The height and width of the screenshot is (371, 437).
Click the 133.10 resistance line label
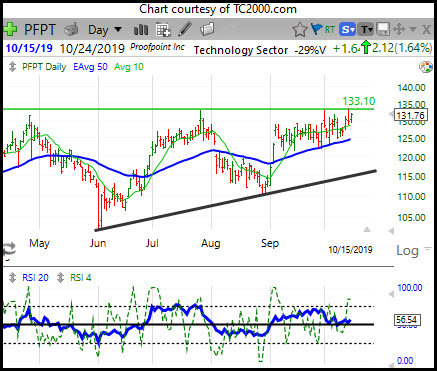click(359, 101)
